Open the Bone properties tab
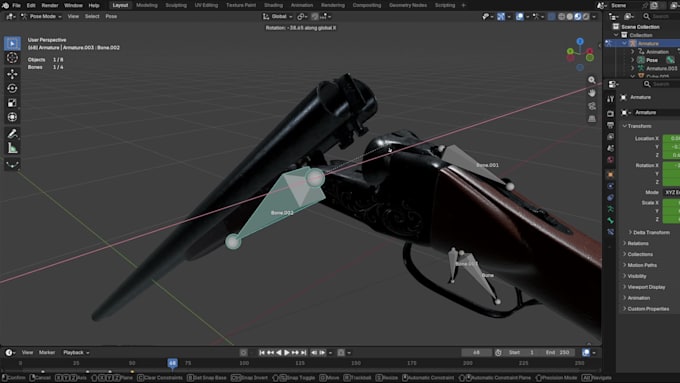The height and width of the screenshot is (383, 680). click(x=611, y=220)
